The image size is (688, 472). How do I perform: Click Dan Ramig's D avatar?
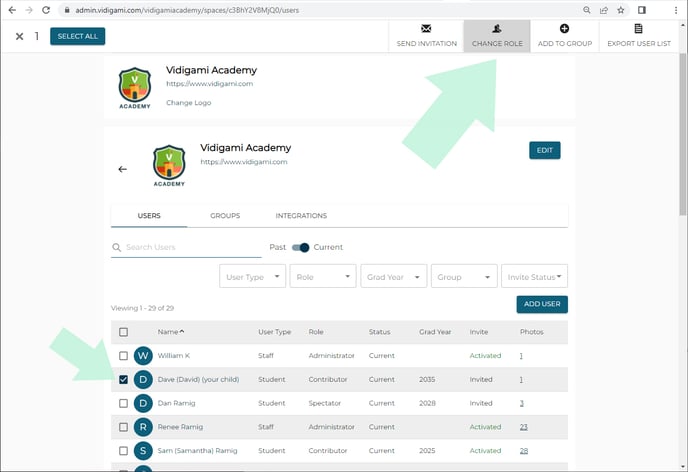click(x=143, y=403)
